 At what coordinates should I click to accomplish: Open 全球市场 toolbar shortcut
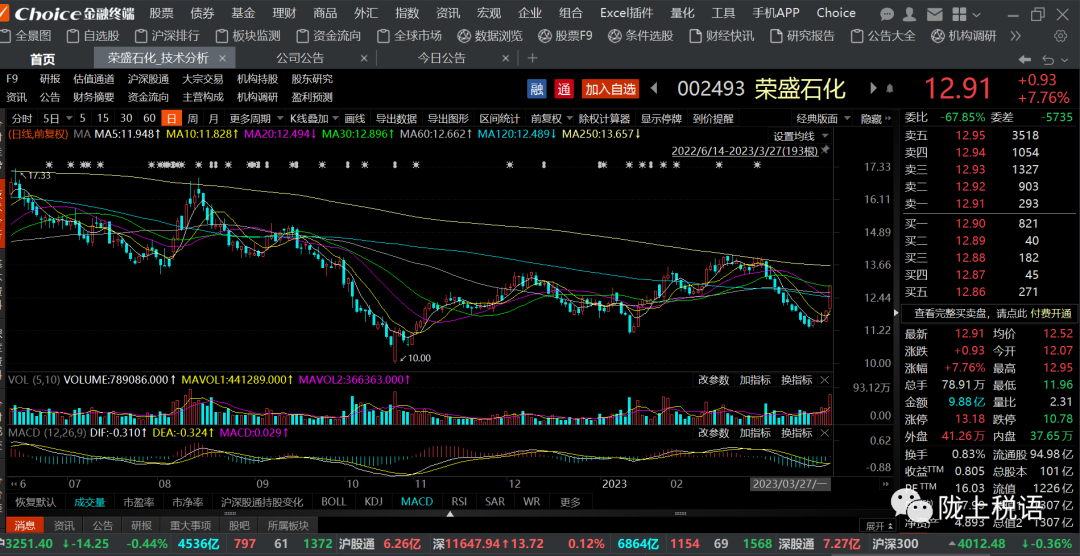pos(410,36)
